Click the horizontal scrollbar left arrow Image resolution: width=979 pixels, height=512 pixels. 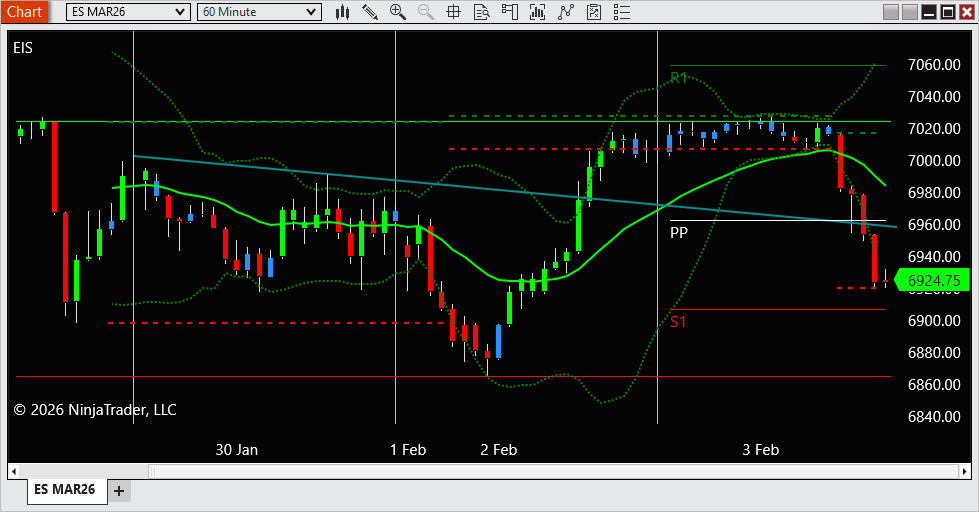click(x=14, y=471)
